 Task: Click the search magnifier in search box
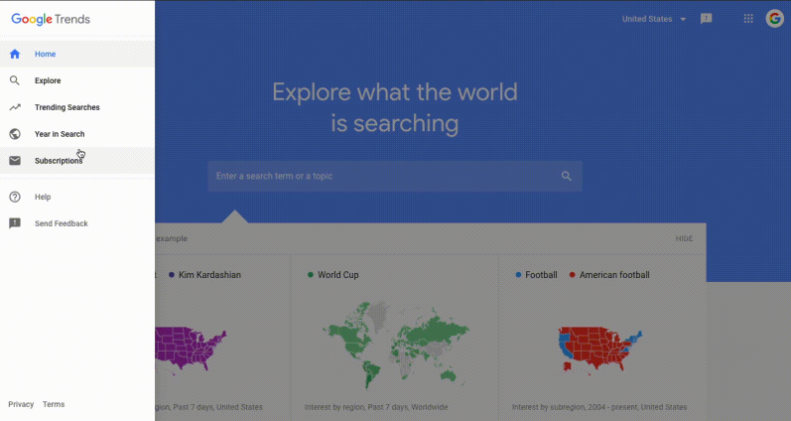[566, 176]
